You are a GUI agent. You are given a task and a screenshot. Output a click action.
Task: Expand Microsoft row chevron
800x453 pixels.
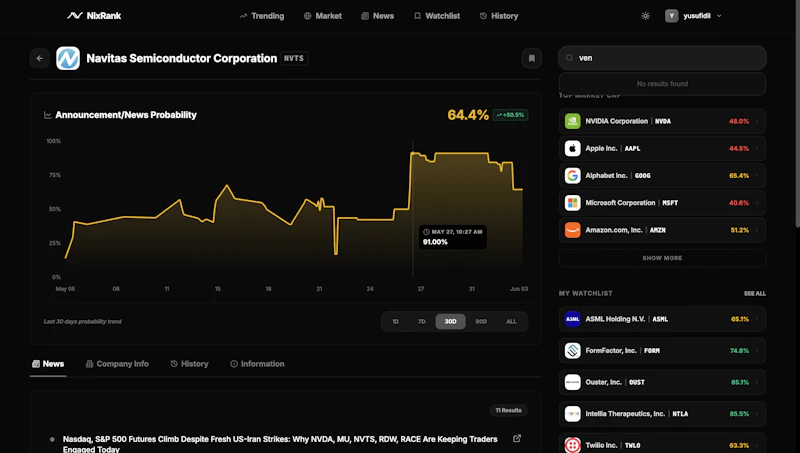pos(757,203)
